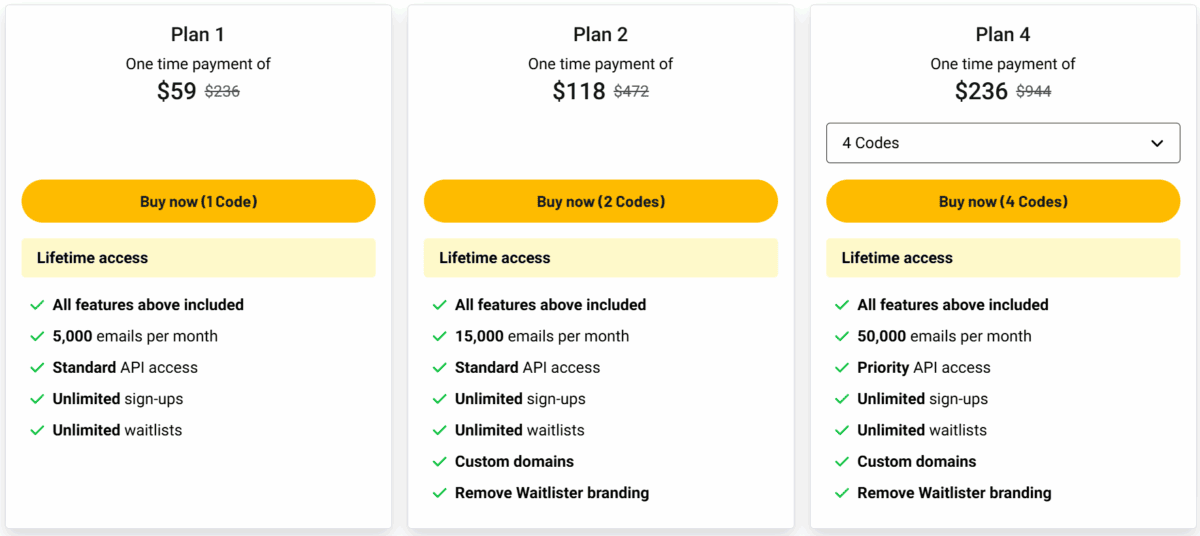Viewport: 1200px width, 536px height.
Task: Click Lifetime access banner in Plan 4
Action: 1003,258
